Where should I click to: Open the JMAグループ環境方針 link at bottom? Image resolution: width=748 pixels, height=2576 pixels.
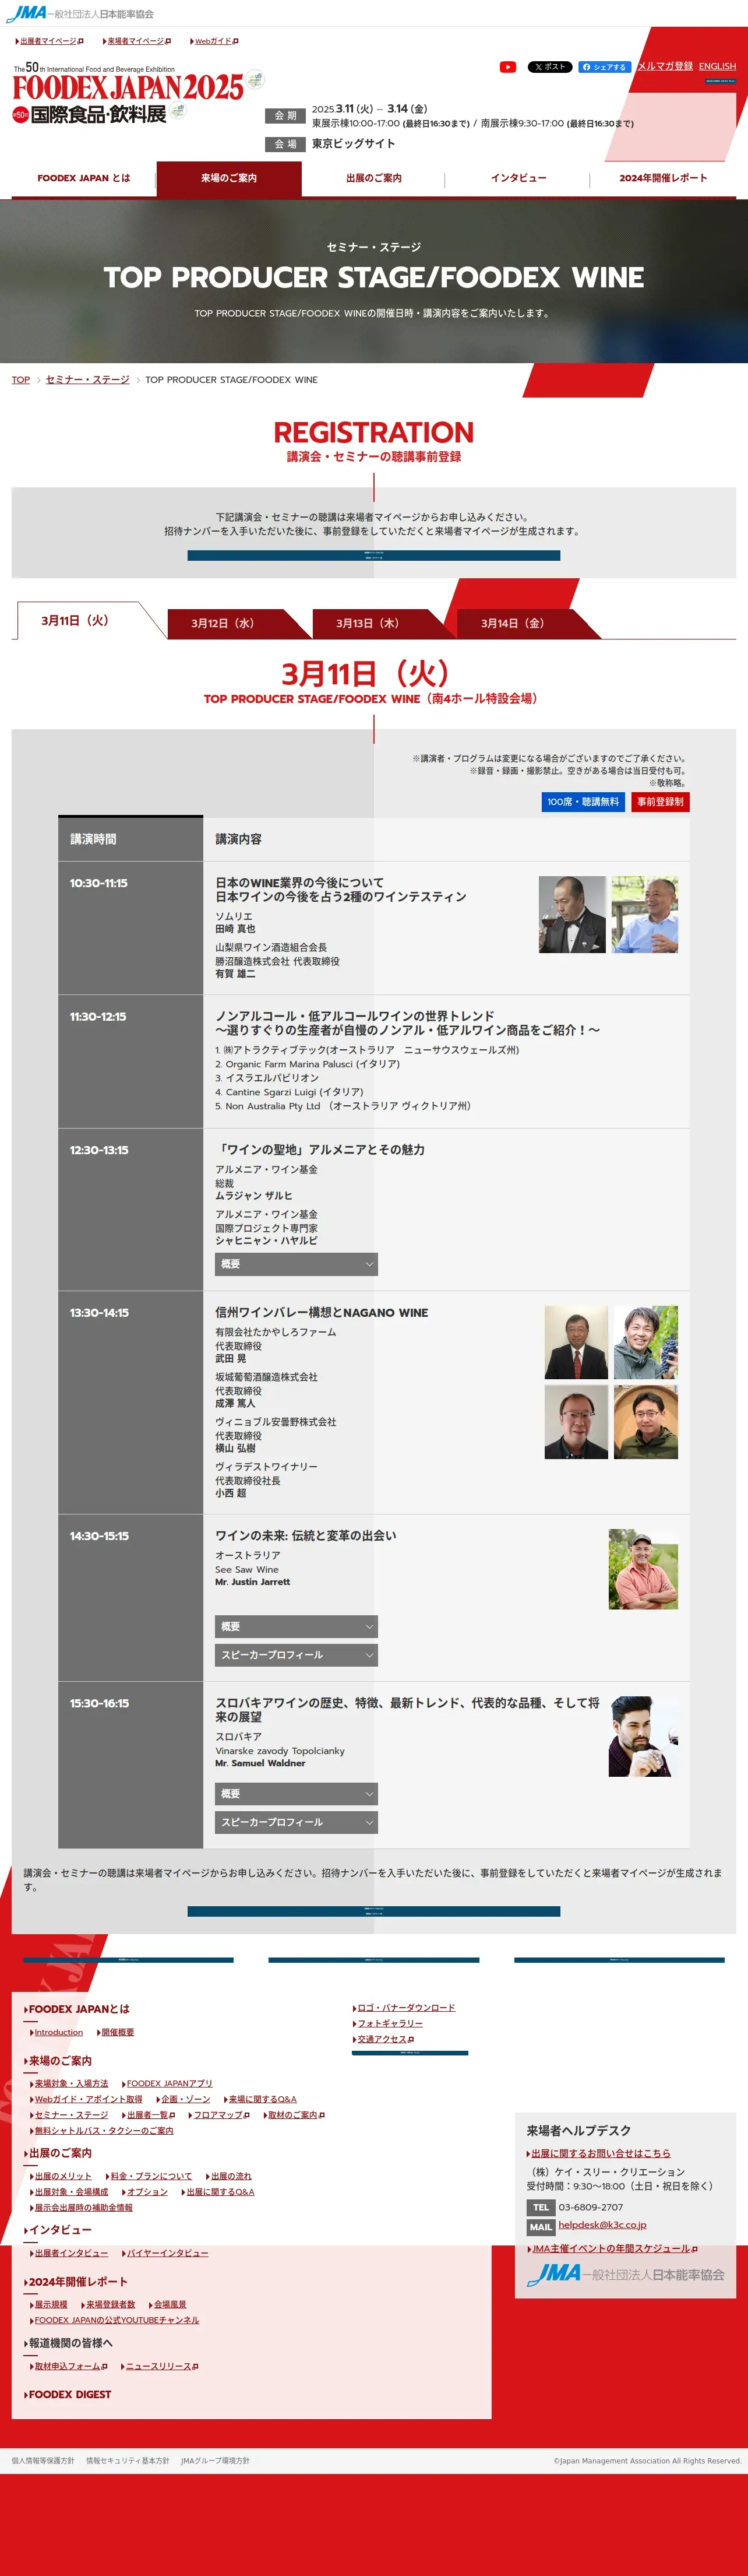[x=215, y=2461]
